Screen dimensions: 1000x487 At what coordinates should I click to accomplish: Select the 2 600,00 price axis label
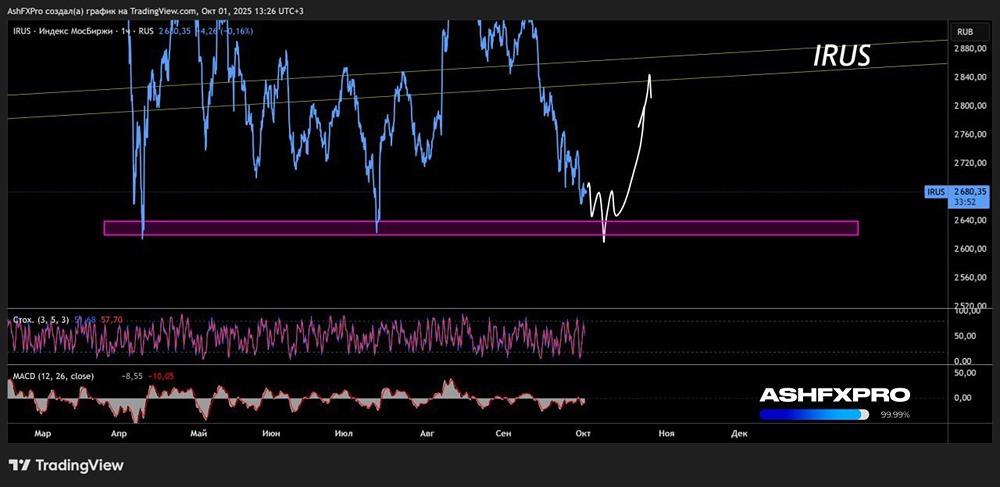969,249
